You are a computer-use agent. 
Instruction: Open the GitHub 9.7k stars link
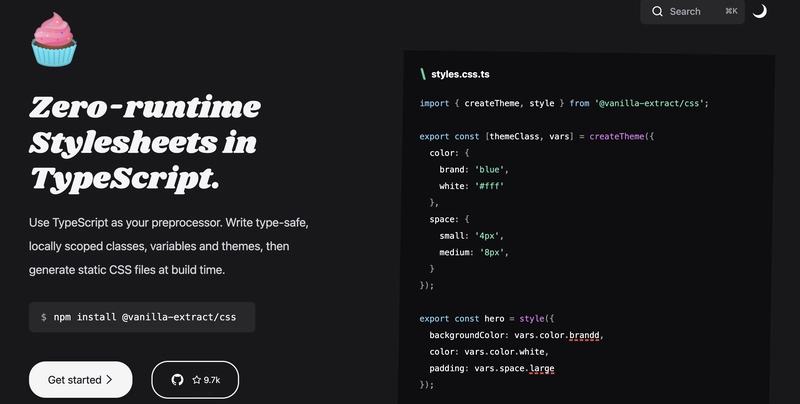(x=195, y=380)
